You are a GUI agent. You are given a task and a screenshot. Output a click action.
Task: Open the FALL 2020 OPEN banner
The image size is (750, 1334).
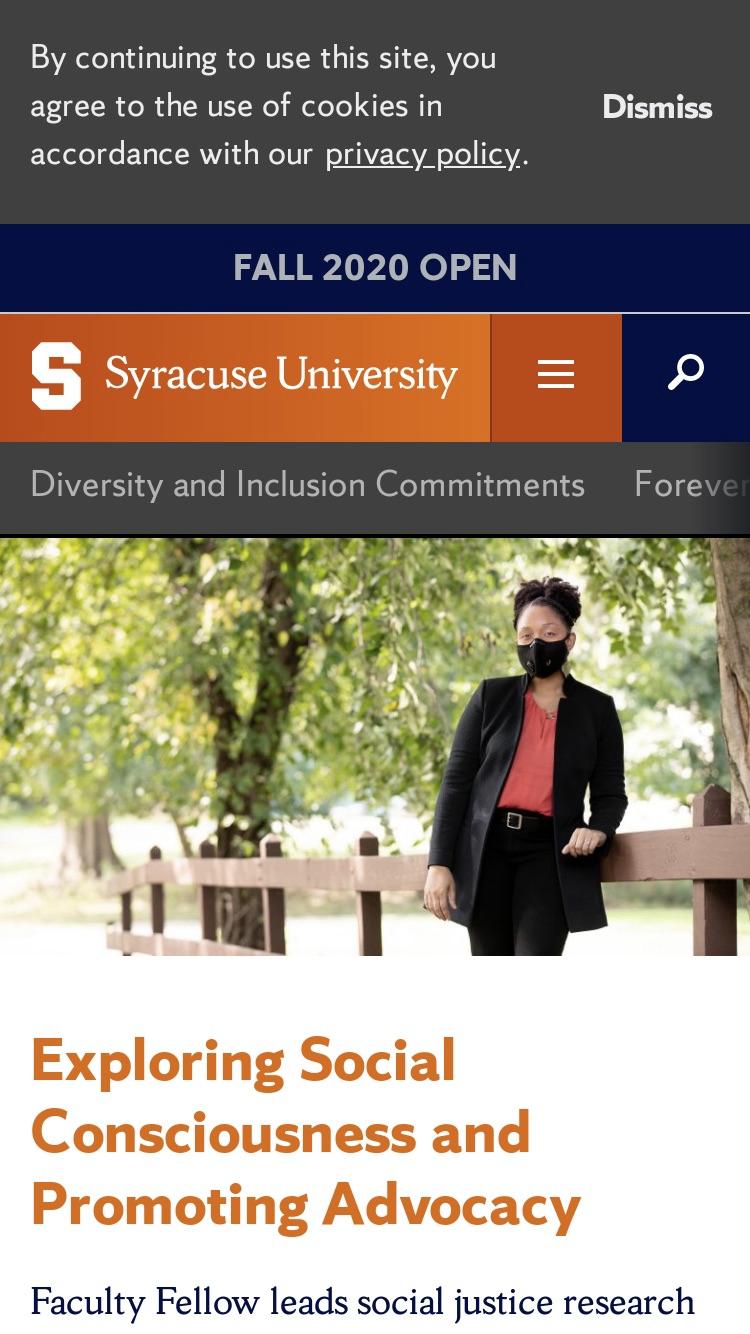[x=375, y=268]
